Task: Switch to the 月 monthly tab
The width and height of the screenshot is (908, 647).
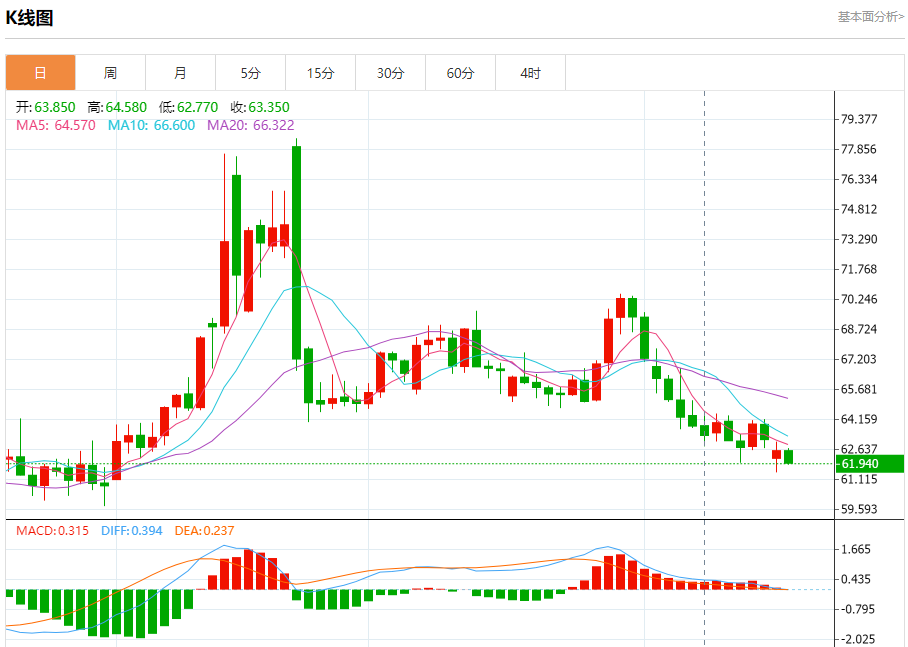Action: coord(181,73)
